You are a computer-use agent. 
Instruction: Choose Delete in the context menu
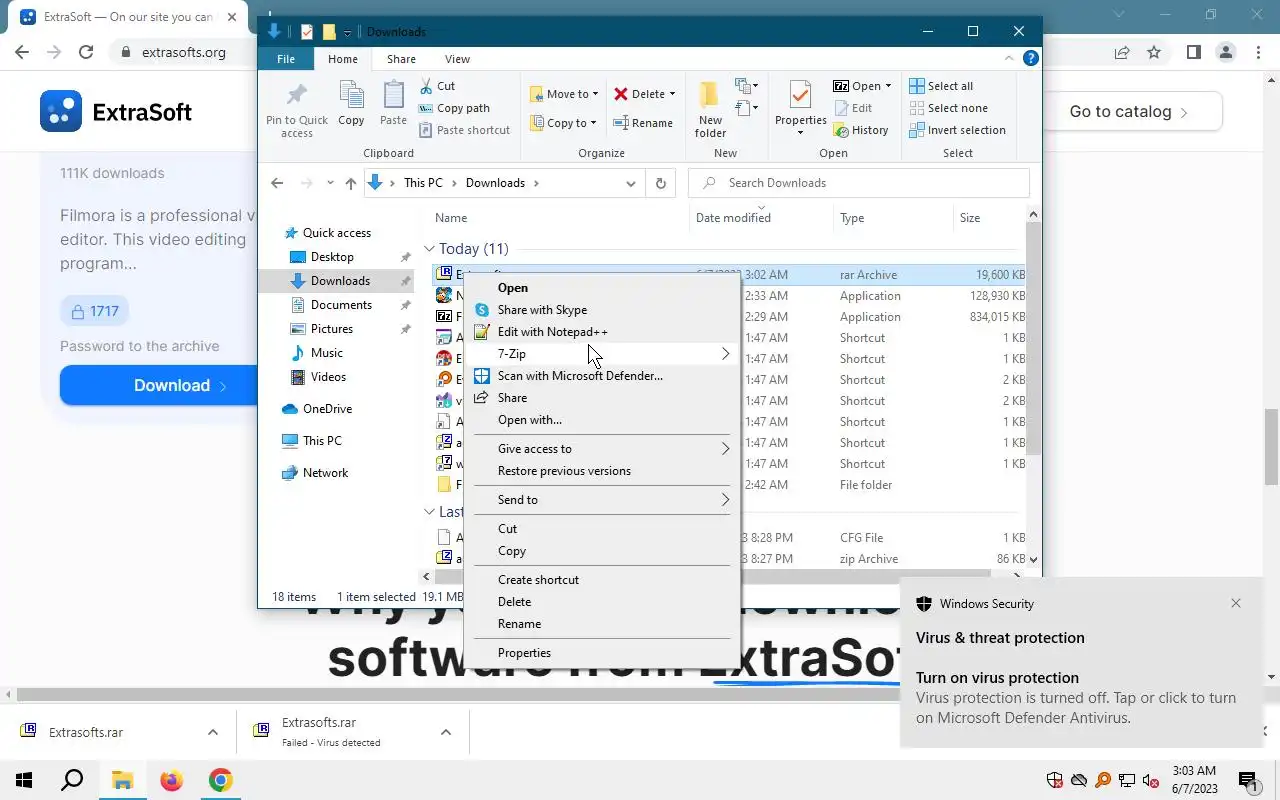[600, 602]
